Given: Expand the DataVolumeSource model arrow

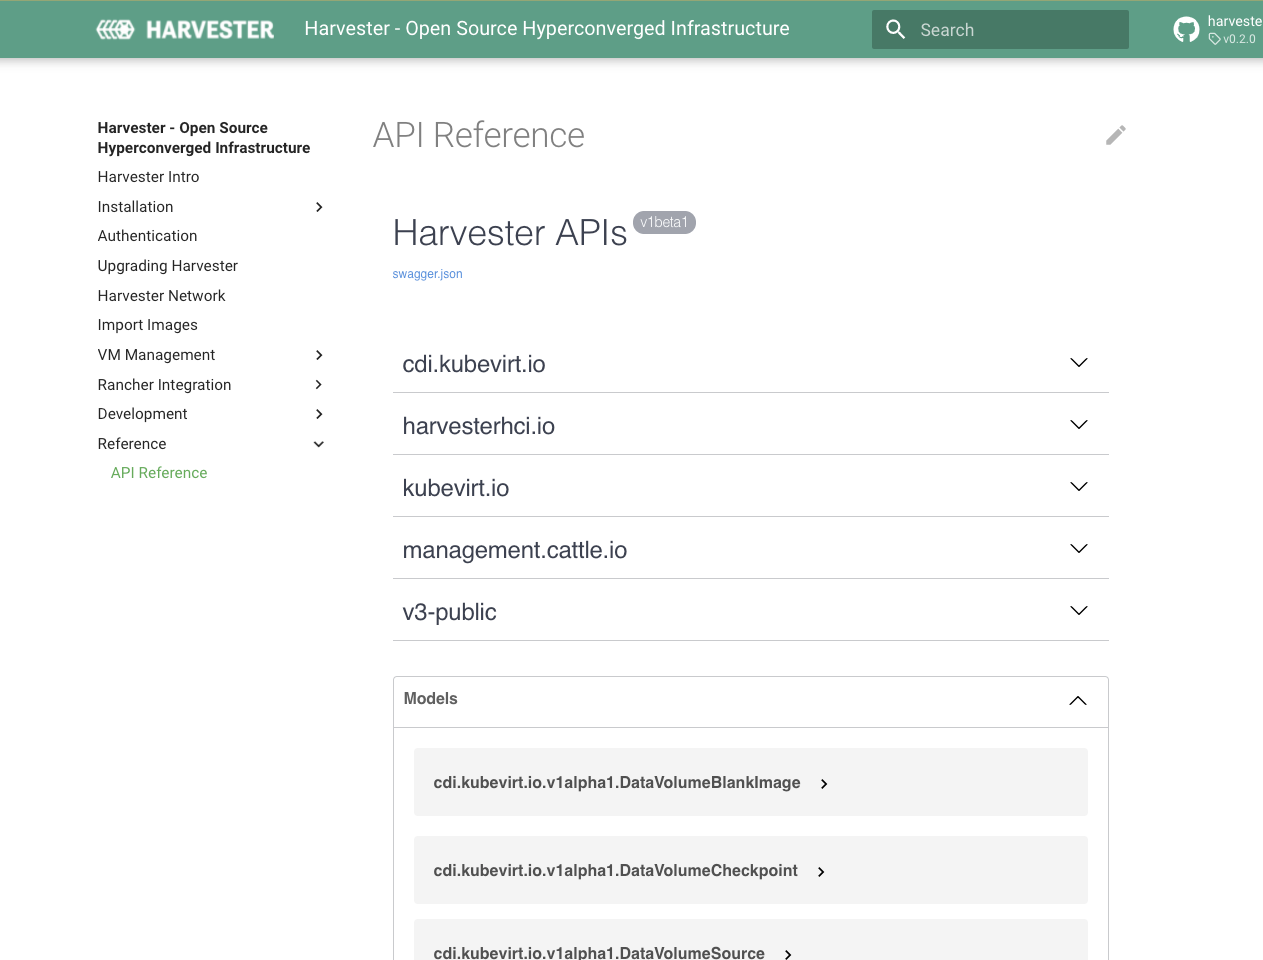Looking at the screenshot, I should pyautogui.click(x=788, y=954).
